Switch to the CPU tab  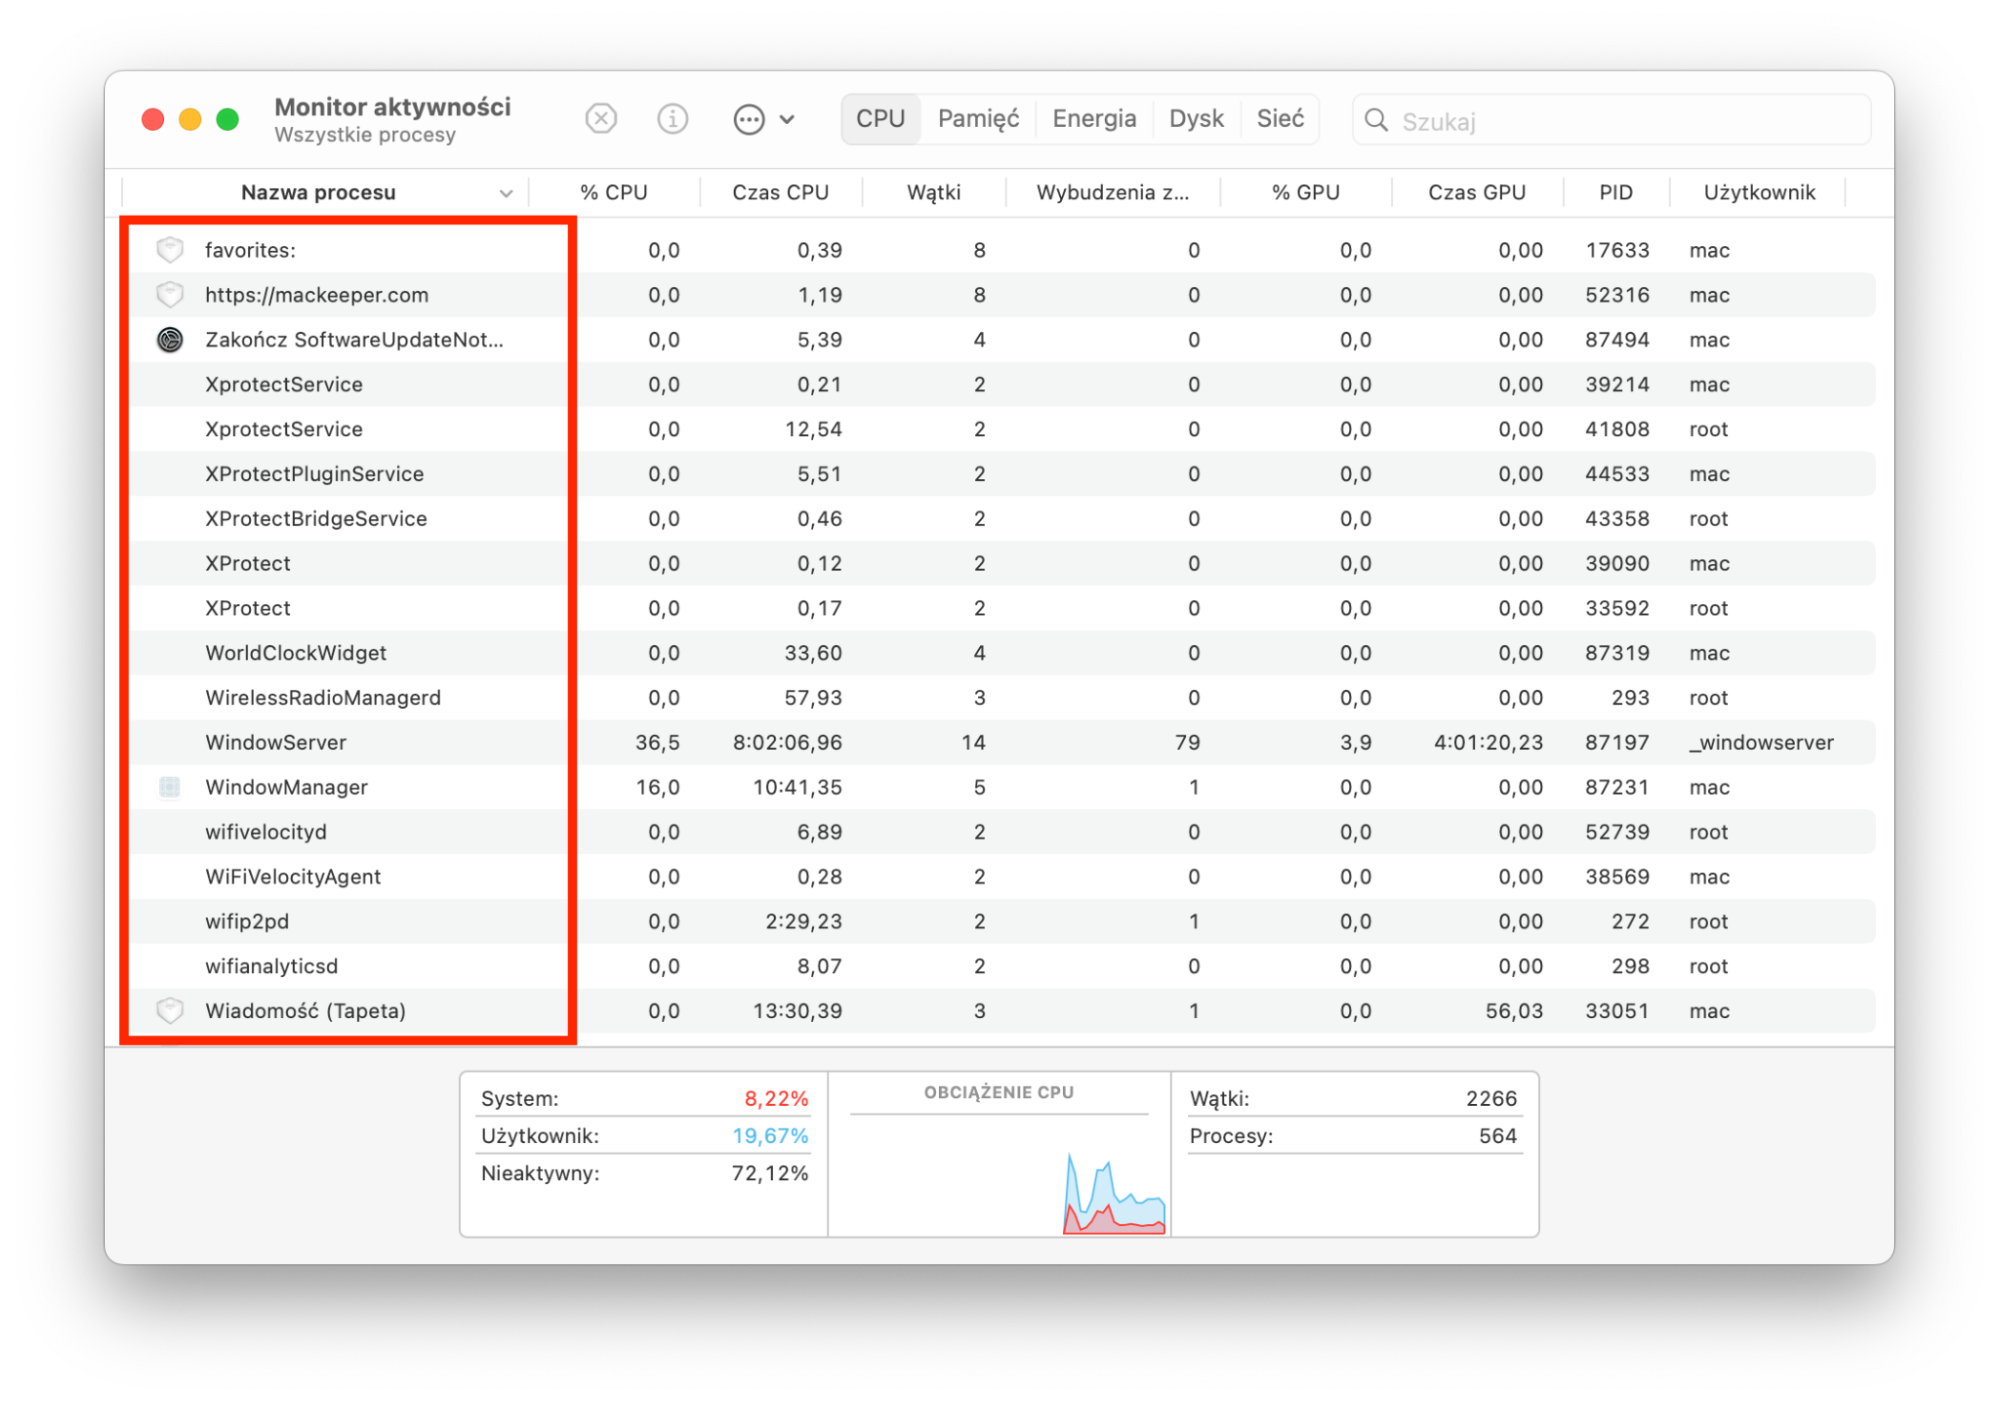point(880,119)
